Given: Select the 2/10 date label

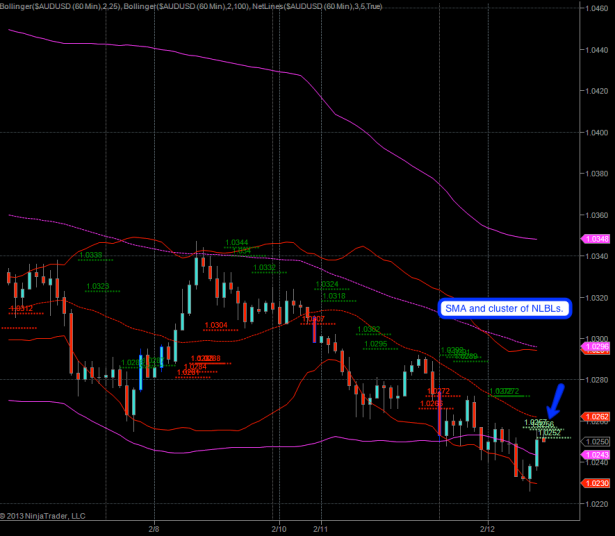Looking at the screenshot, I should point(279,527).
